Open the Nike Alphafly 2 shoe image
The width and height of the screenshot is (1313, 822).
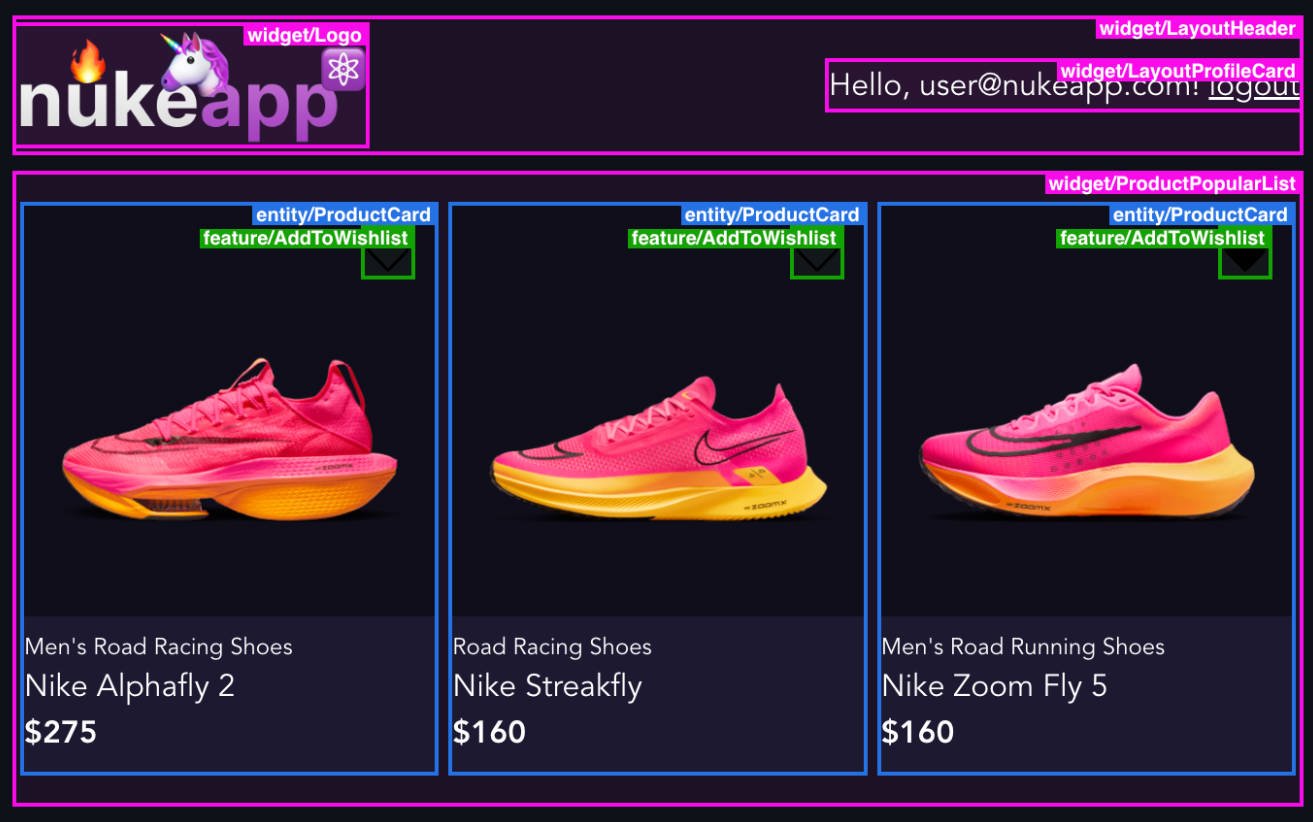pos(230,440)
